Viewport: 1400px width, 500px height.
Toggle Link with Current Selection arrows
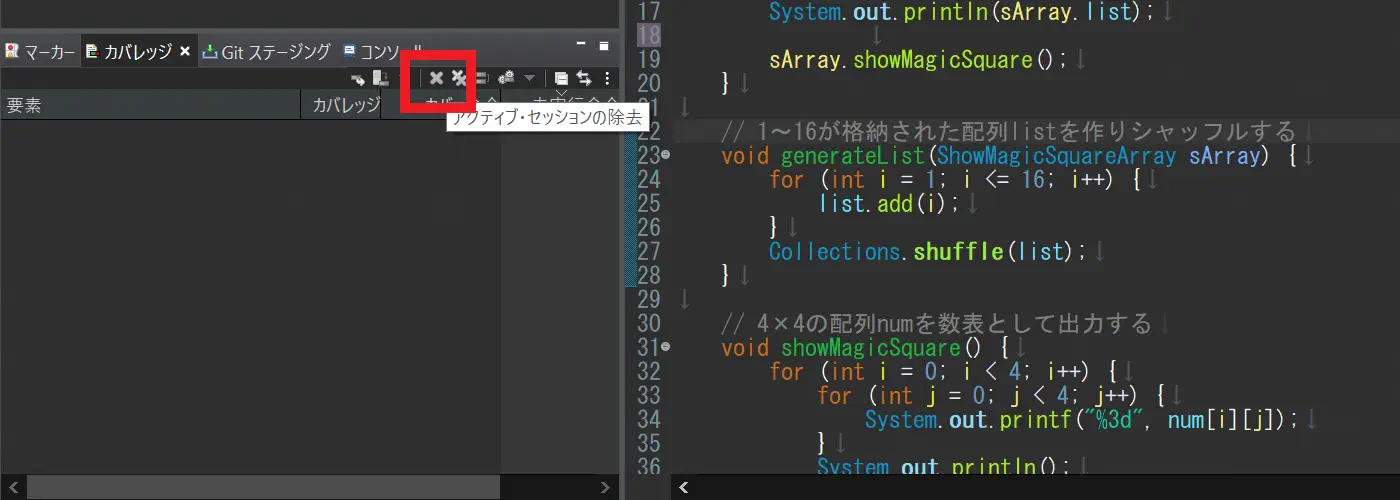click(584, 78)
